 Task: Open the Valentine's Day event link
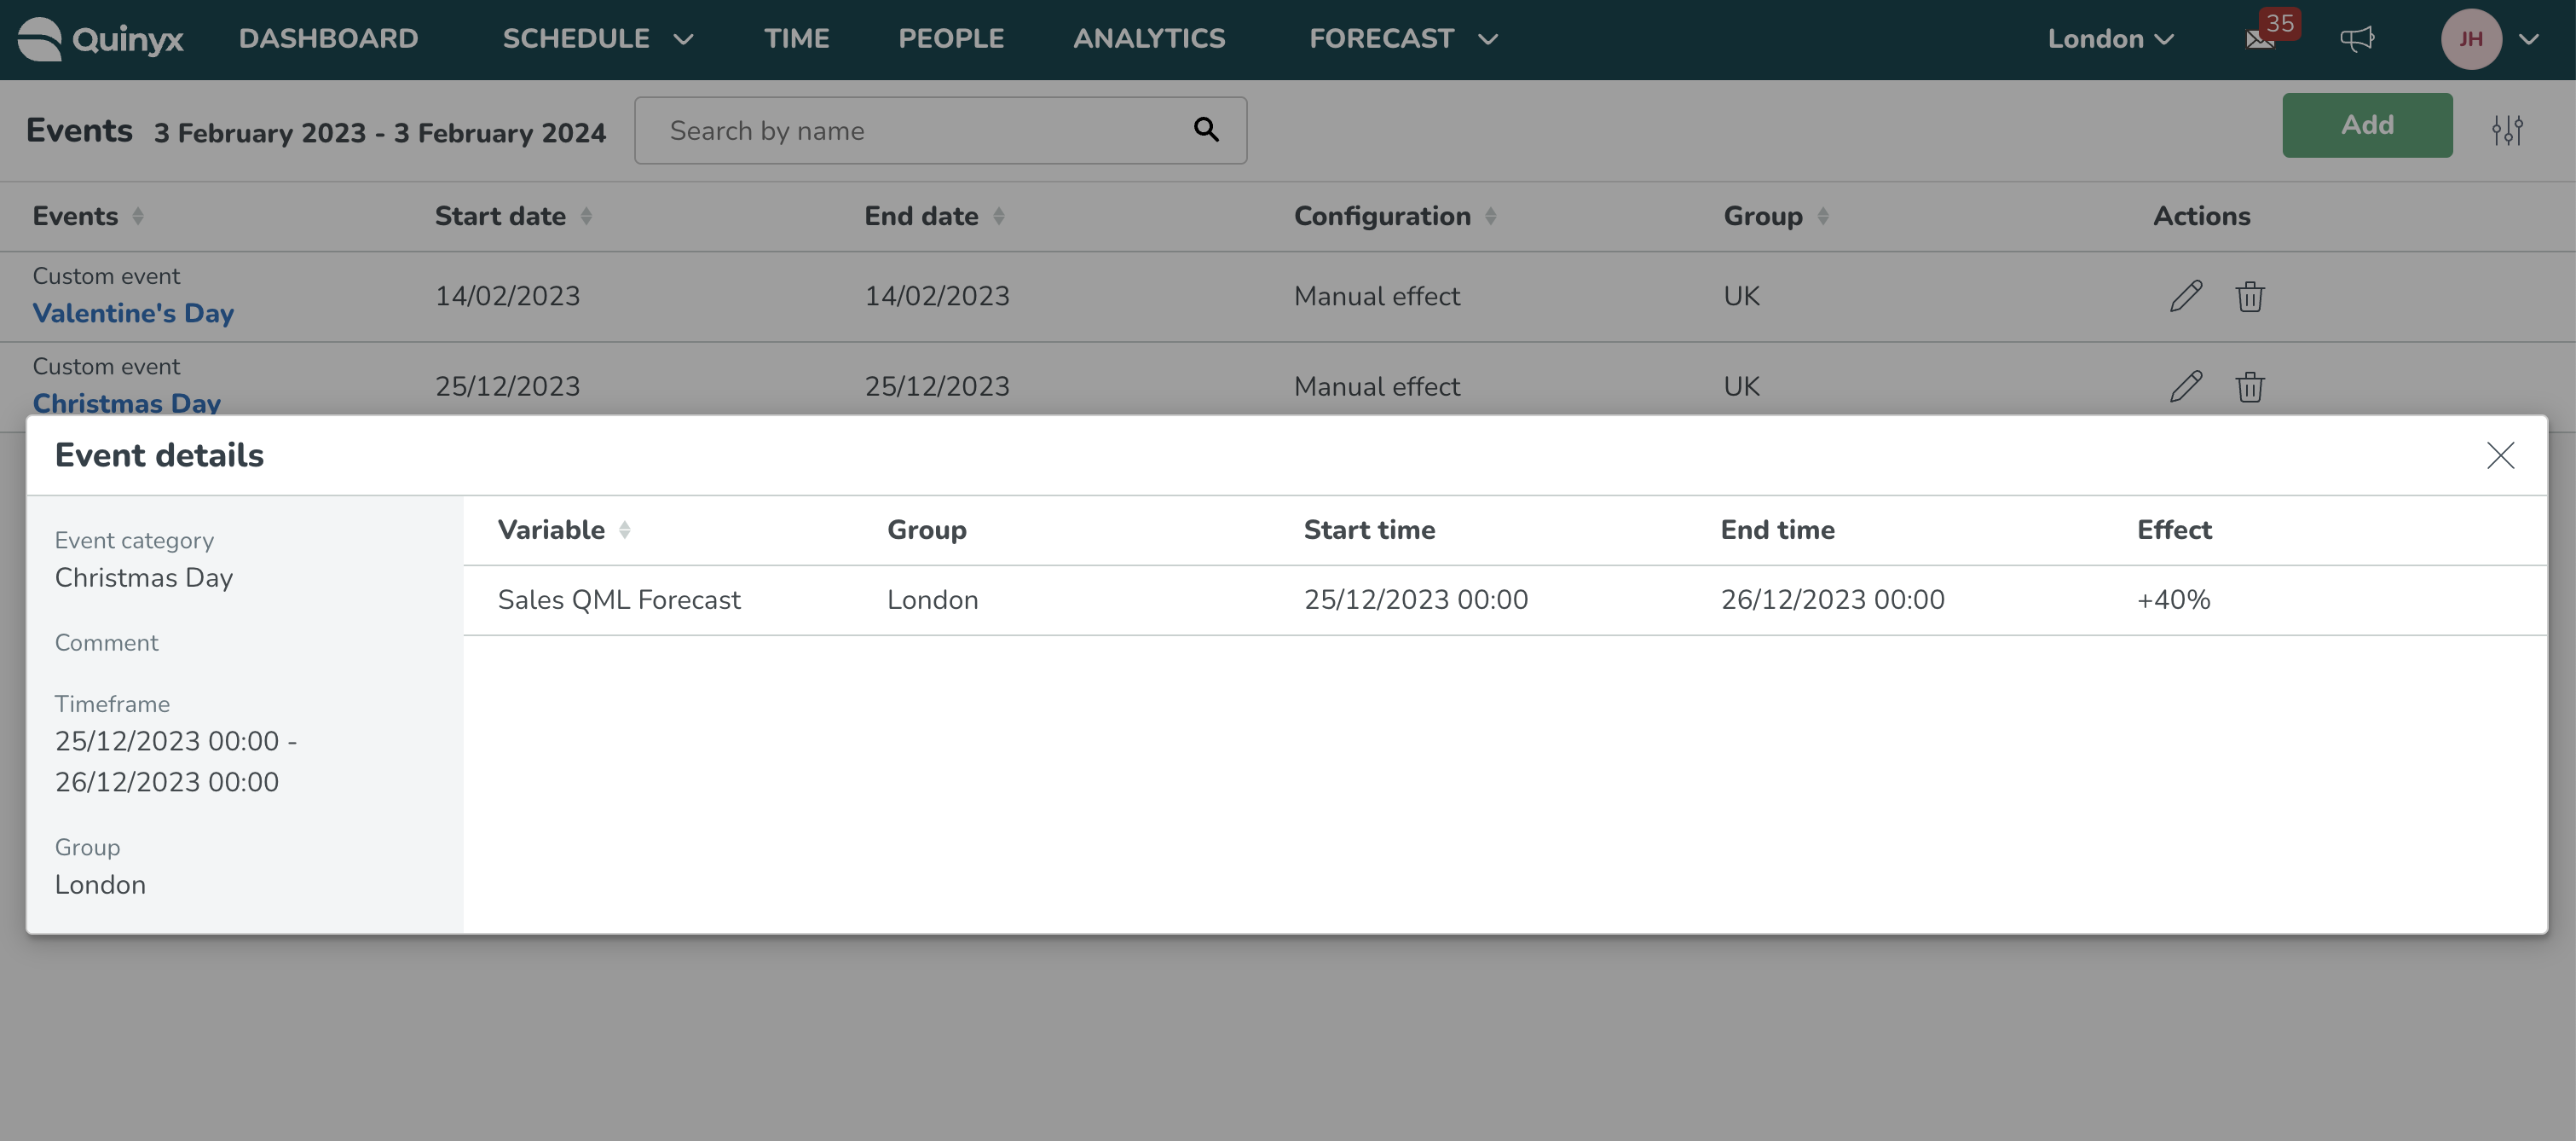133,313
